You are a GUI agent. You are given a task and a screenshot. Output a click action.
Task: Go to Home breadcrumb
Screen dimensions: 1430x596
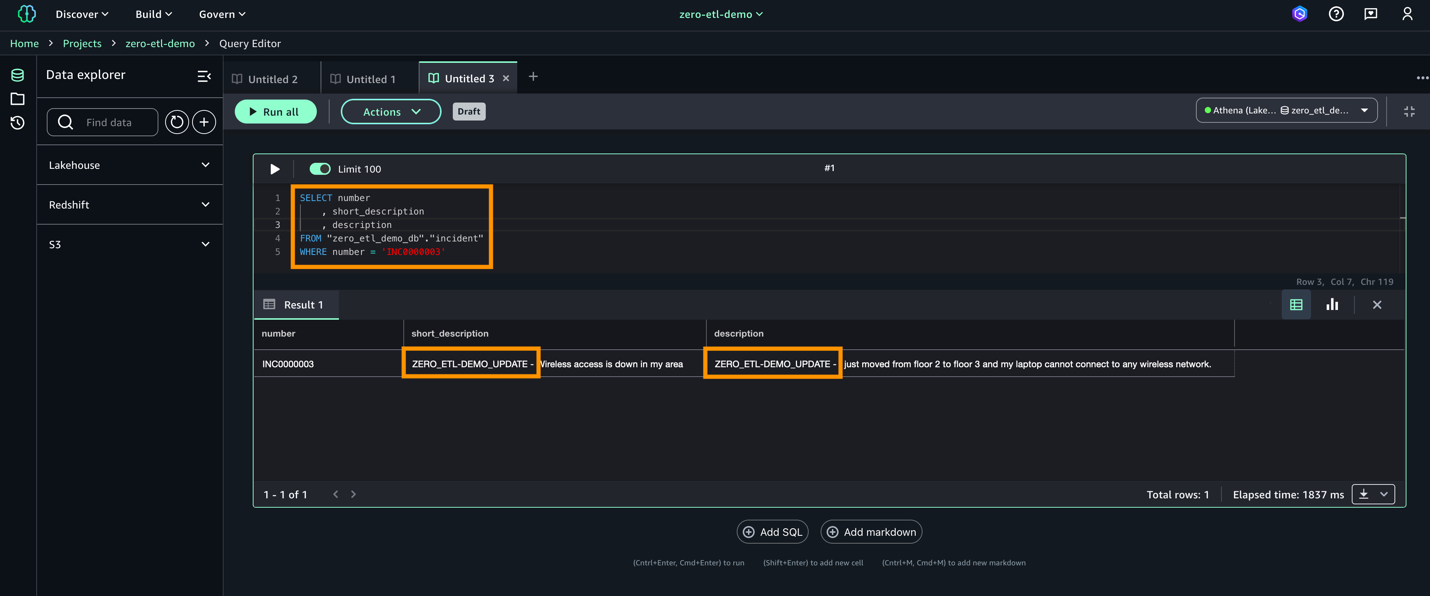coord(24,44)
